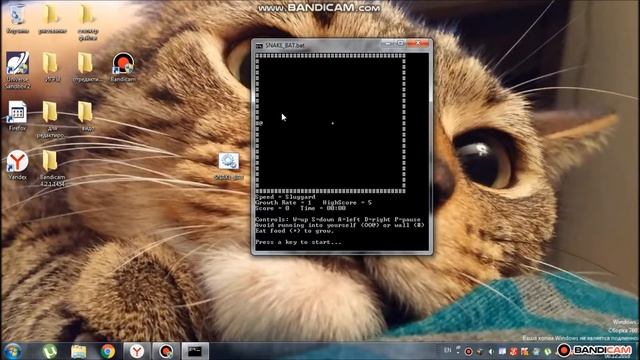The image size is (640, 360).
Task: Select the folder right of Recycle Bin
Action: coord(52,18)
